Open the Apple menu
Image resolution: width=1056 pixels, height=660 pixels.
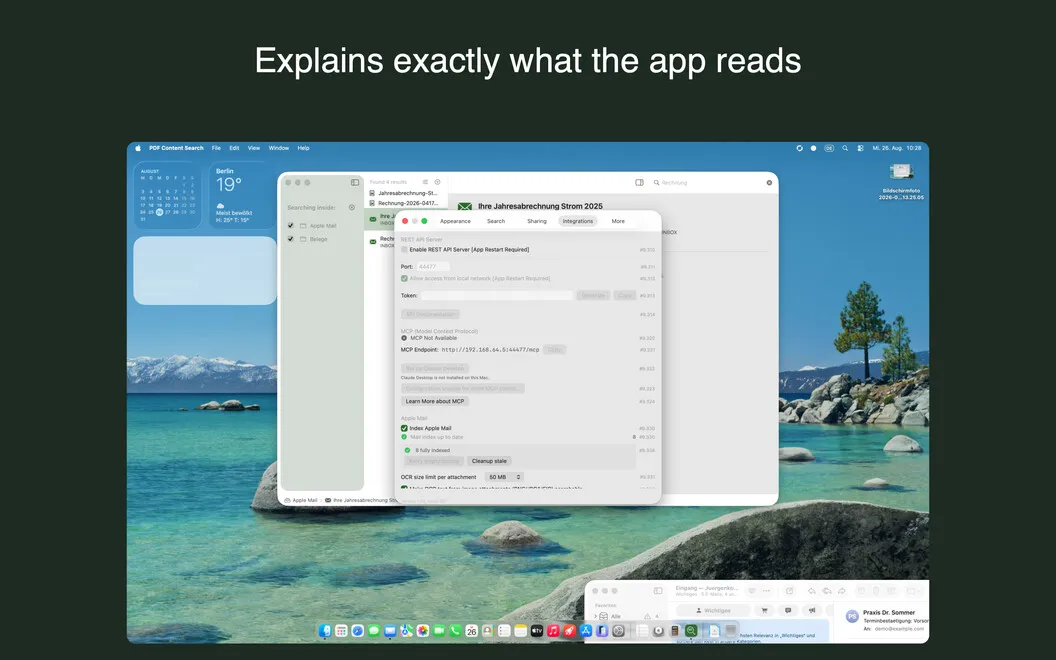(x=138, y=148)
